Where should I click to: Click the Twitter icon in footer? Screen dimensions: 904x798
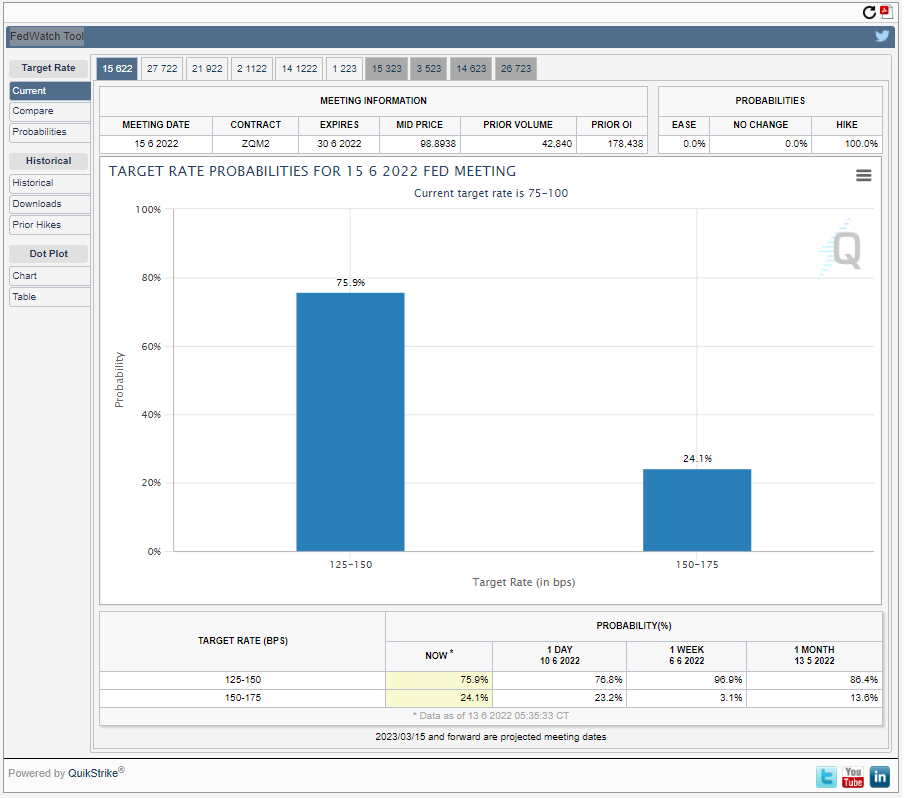click(827, 777)
